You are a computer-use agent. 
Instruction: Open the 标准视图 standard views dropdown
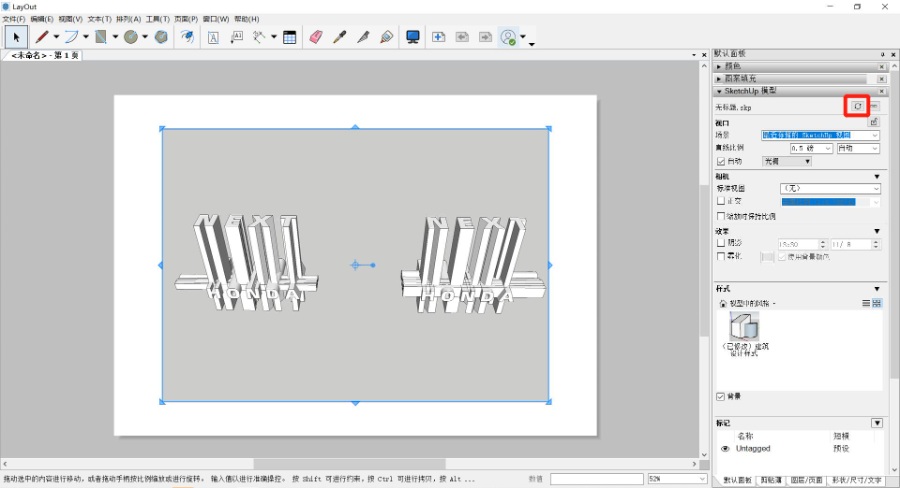point(829,188)
